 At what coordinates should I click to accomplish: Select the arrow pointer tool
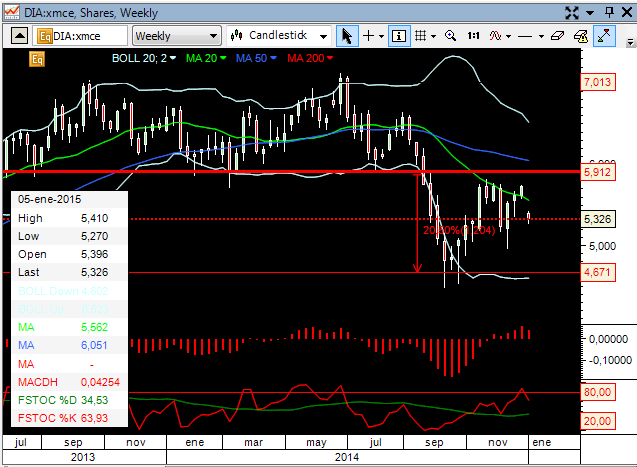(x=347, y=35)
